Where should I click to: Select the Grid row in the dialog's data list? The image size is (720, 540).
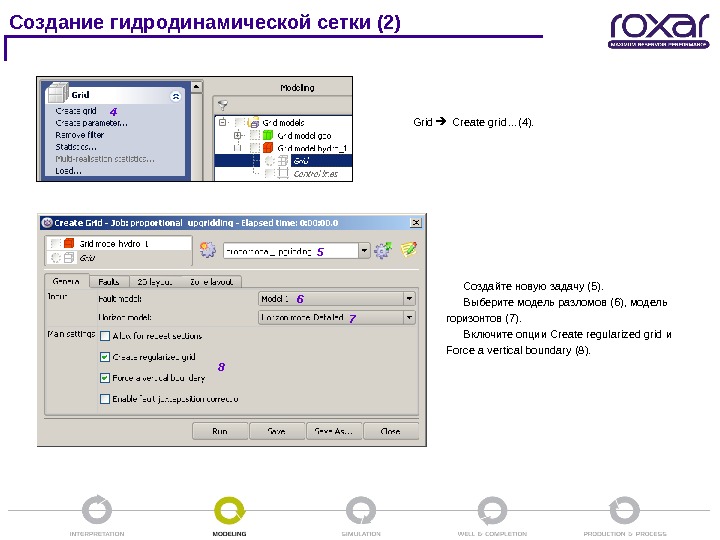[x=118, y=258]
